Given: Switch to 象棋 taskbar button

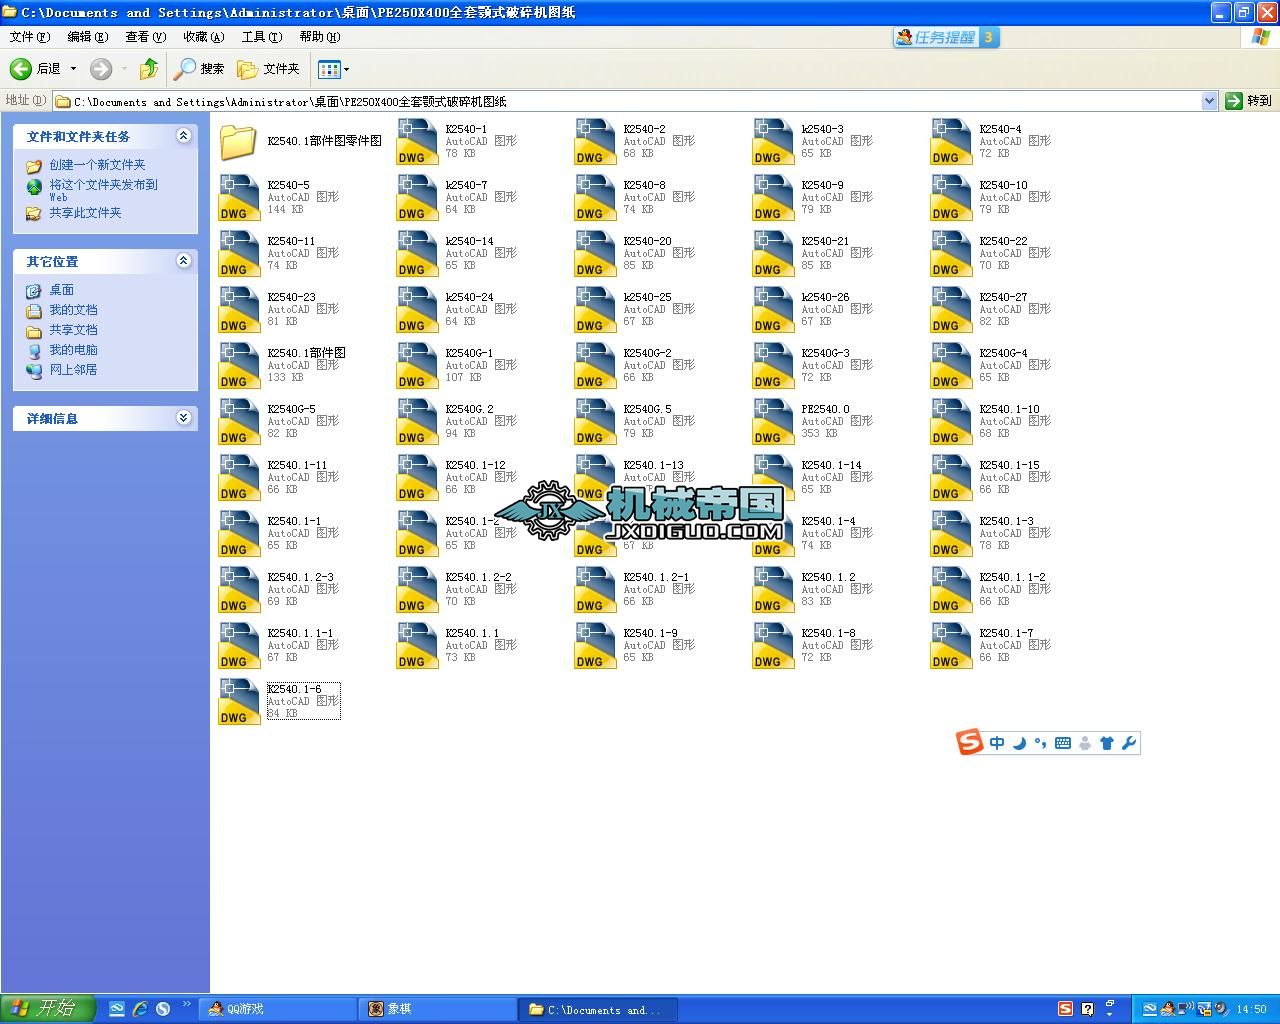Looking at the screenshot, I should [438, 1010].
